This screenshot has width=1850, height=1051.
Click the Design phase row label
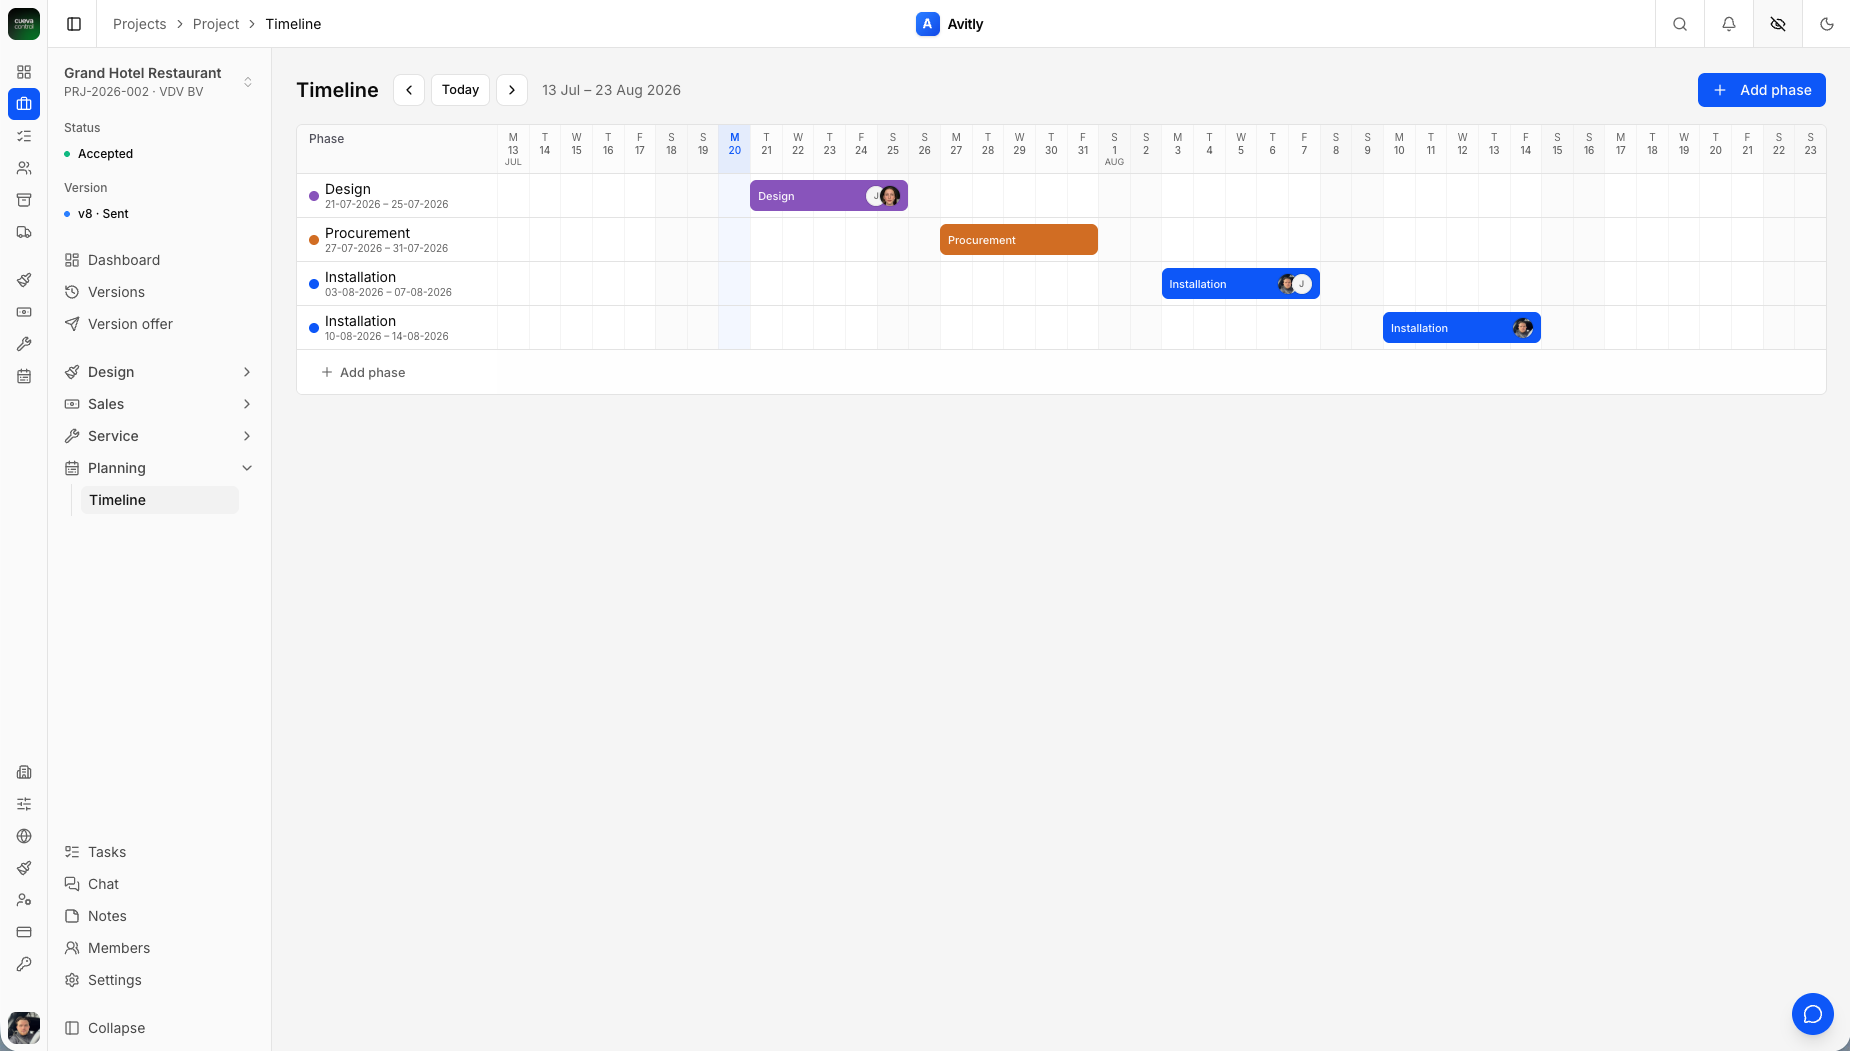(348, 189)
